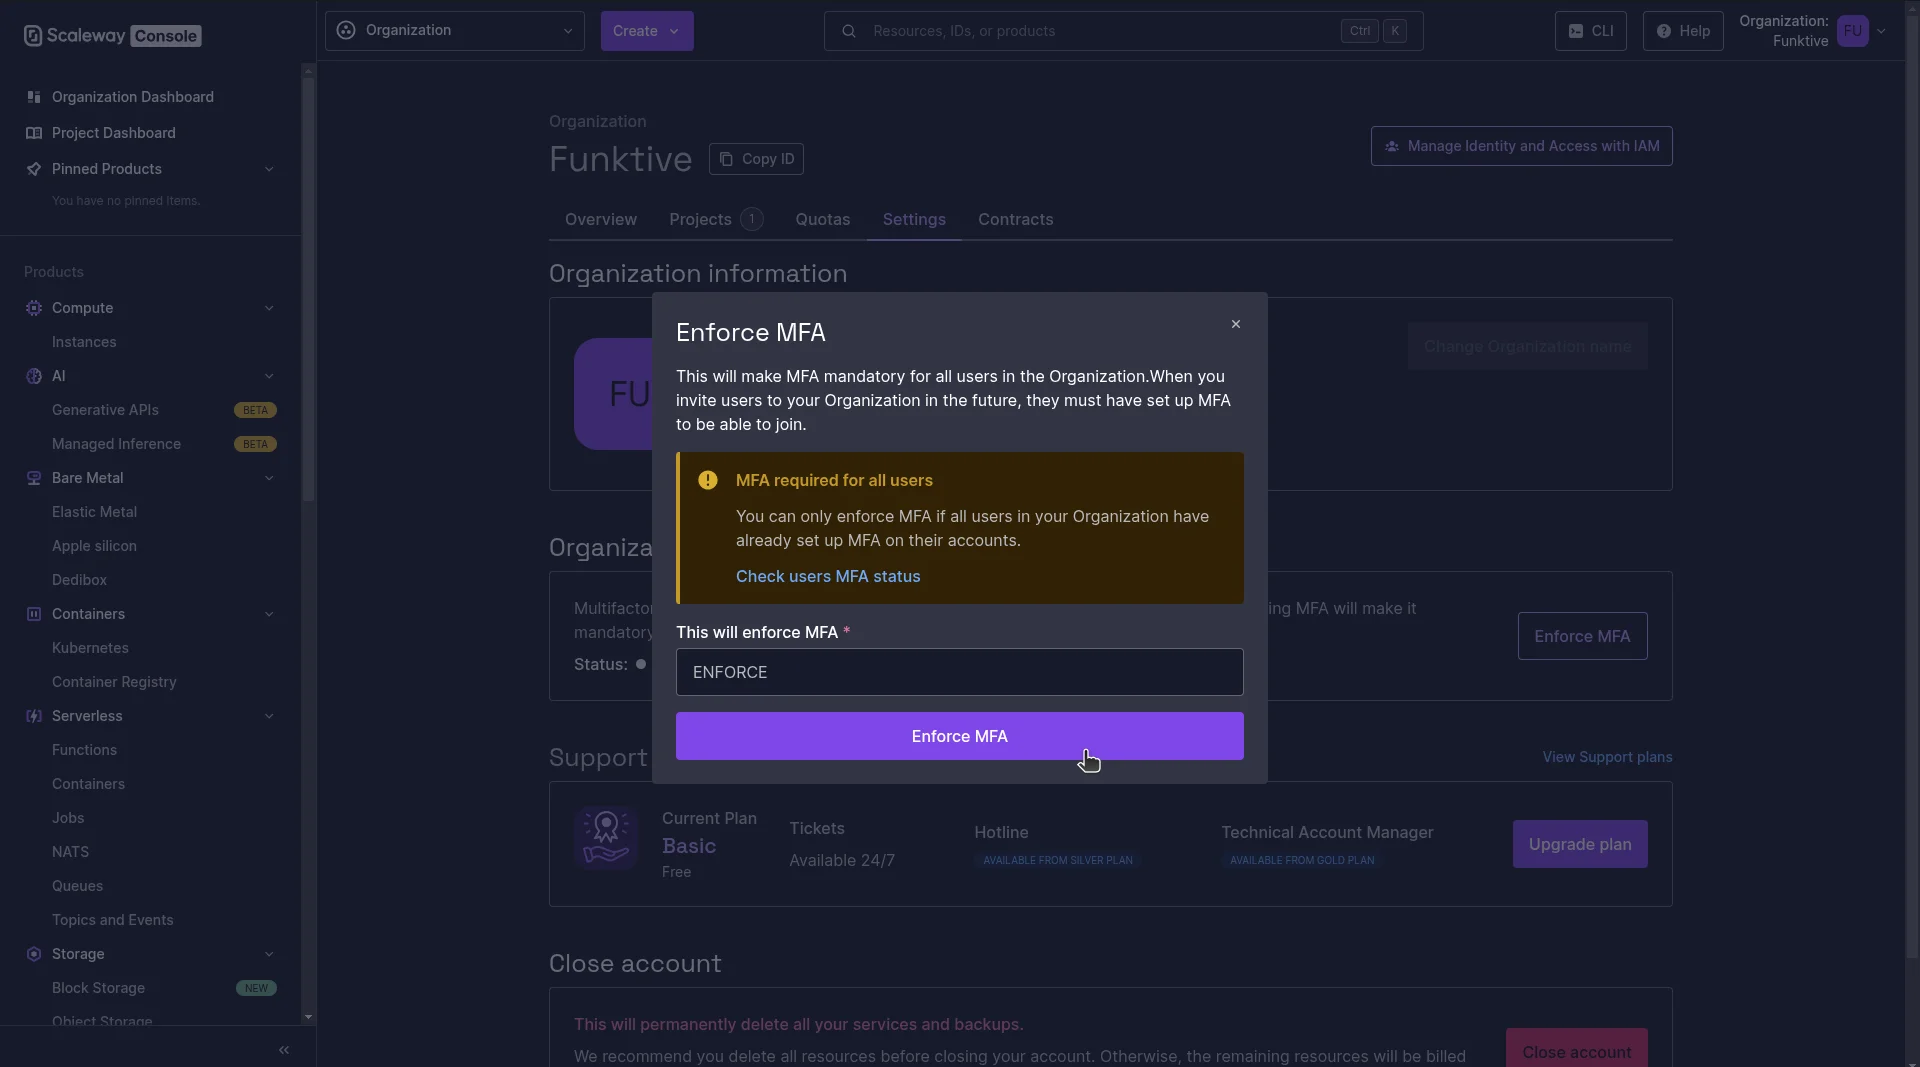The width and height of the screenshot is (1920, 1067).
Task: Open the Create dropdown menu
Action: pos(647,31)
